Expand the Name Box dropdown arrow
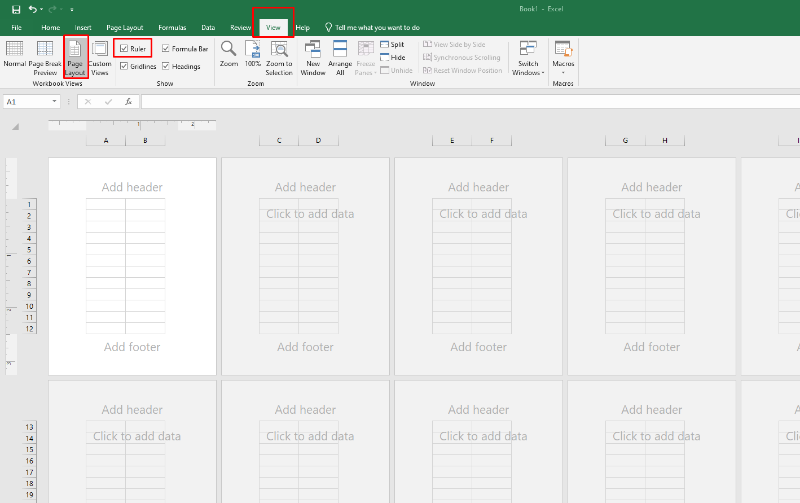The width and height of the screenshot is (800, 503). pos(55,102)
